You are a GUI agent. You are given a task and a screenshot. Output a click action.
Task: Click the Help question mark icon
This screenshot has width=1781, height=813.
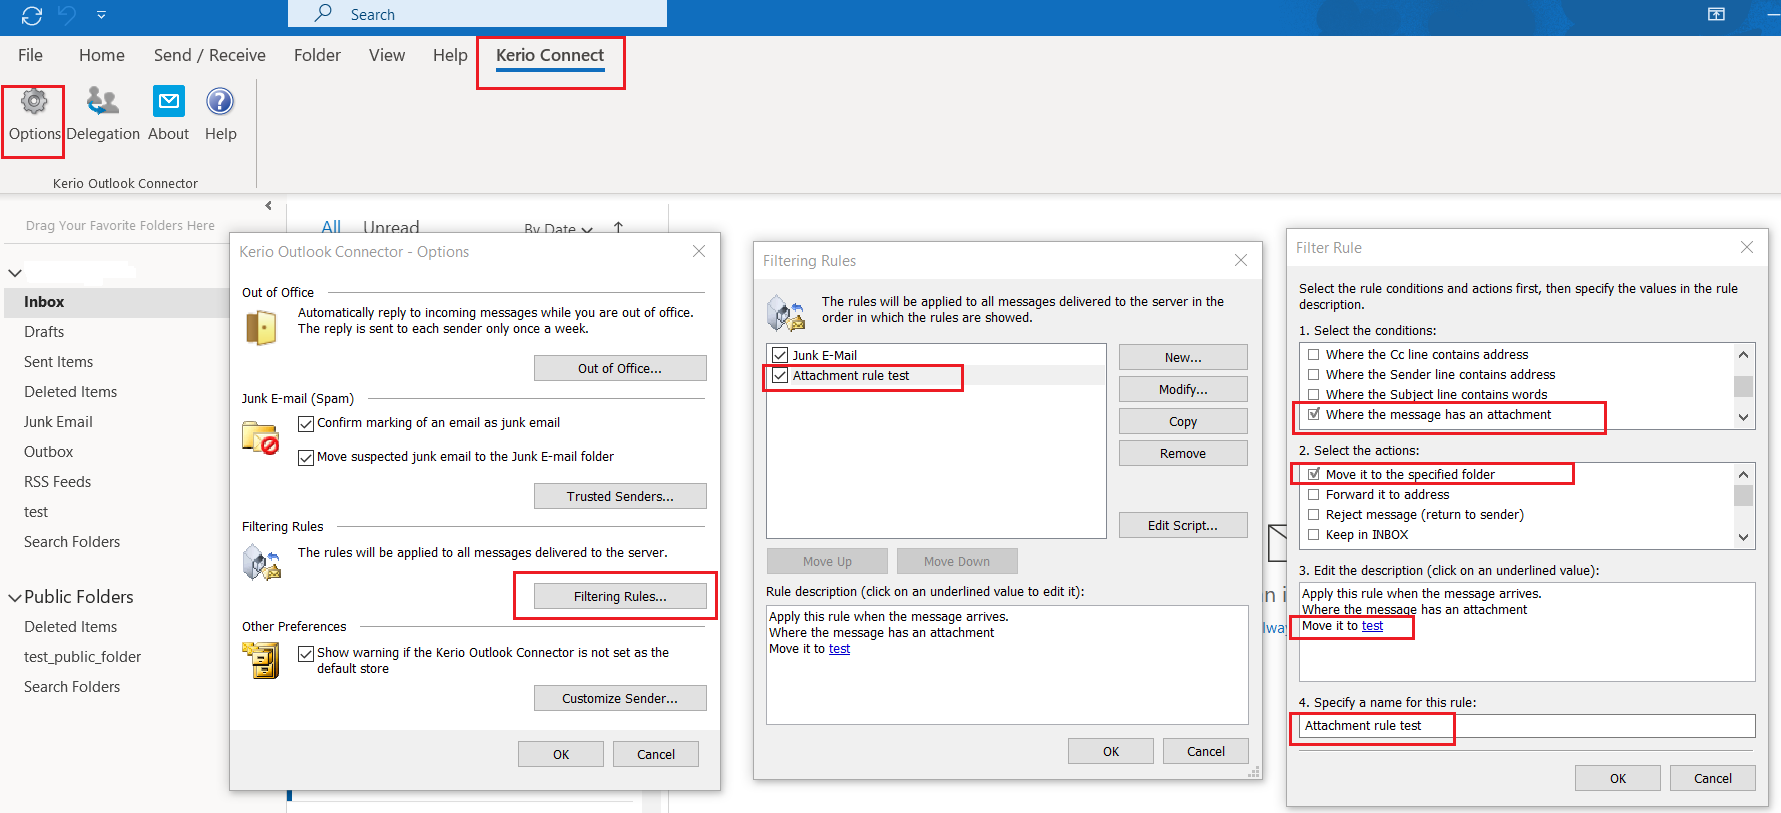coord(220,101)
